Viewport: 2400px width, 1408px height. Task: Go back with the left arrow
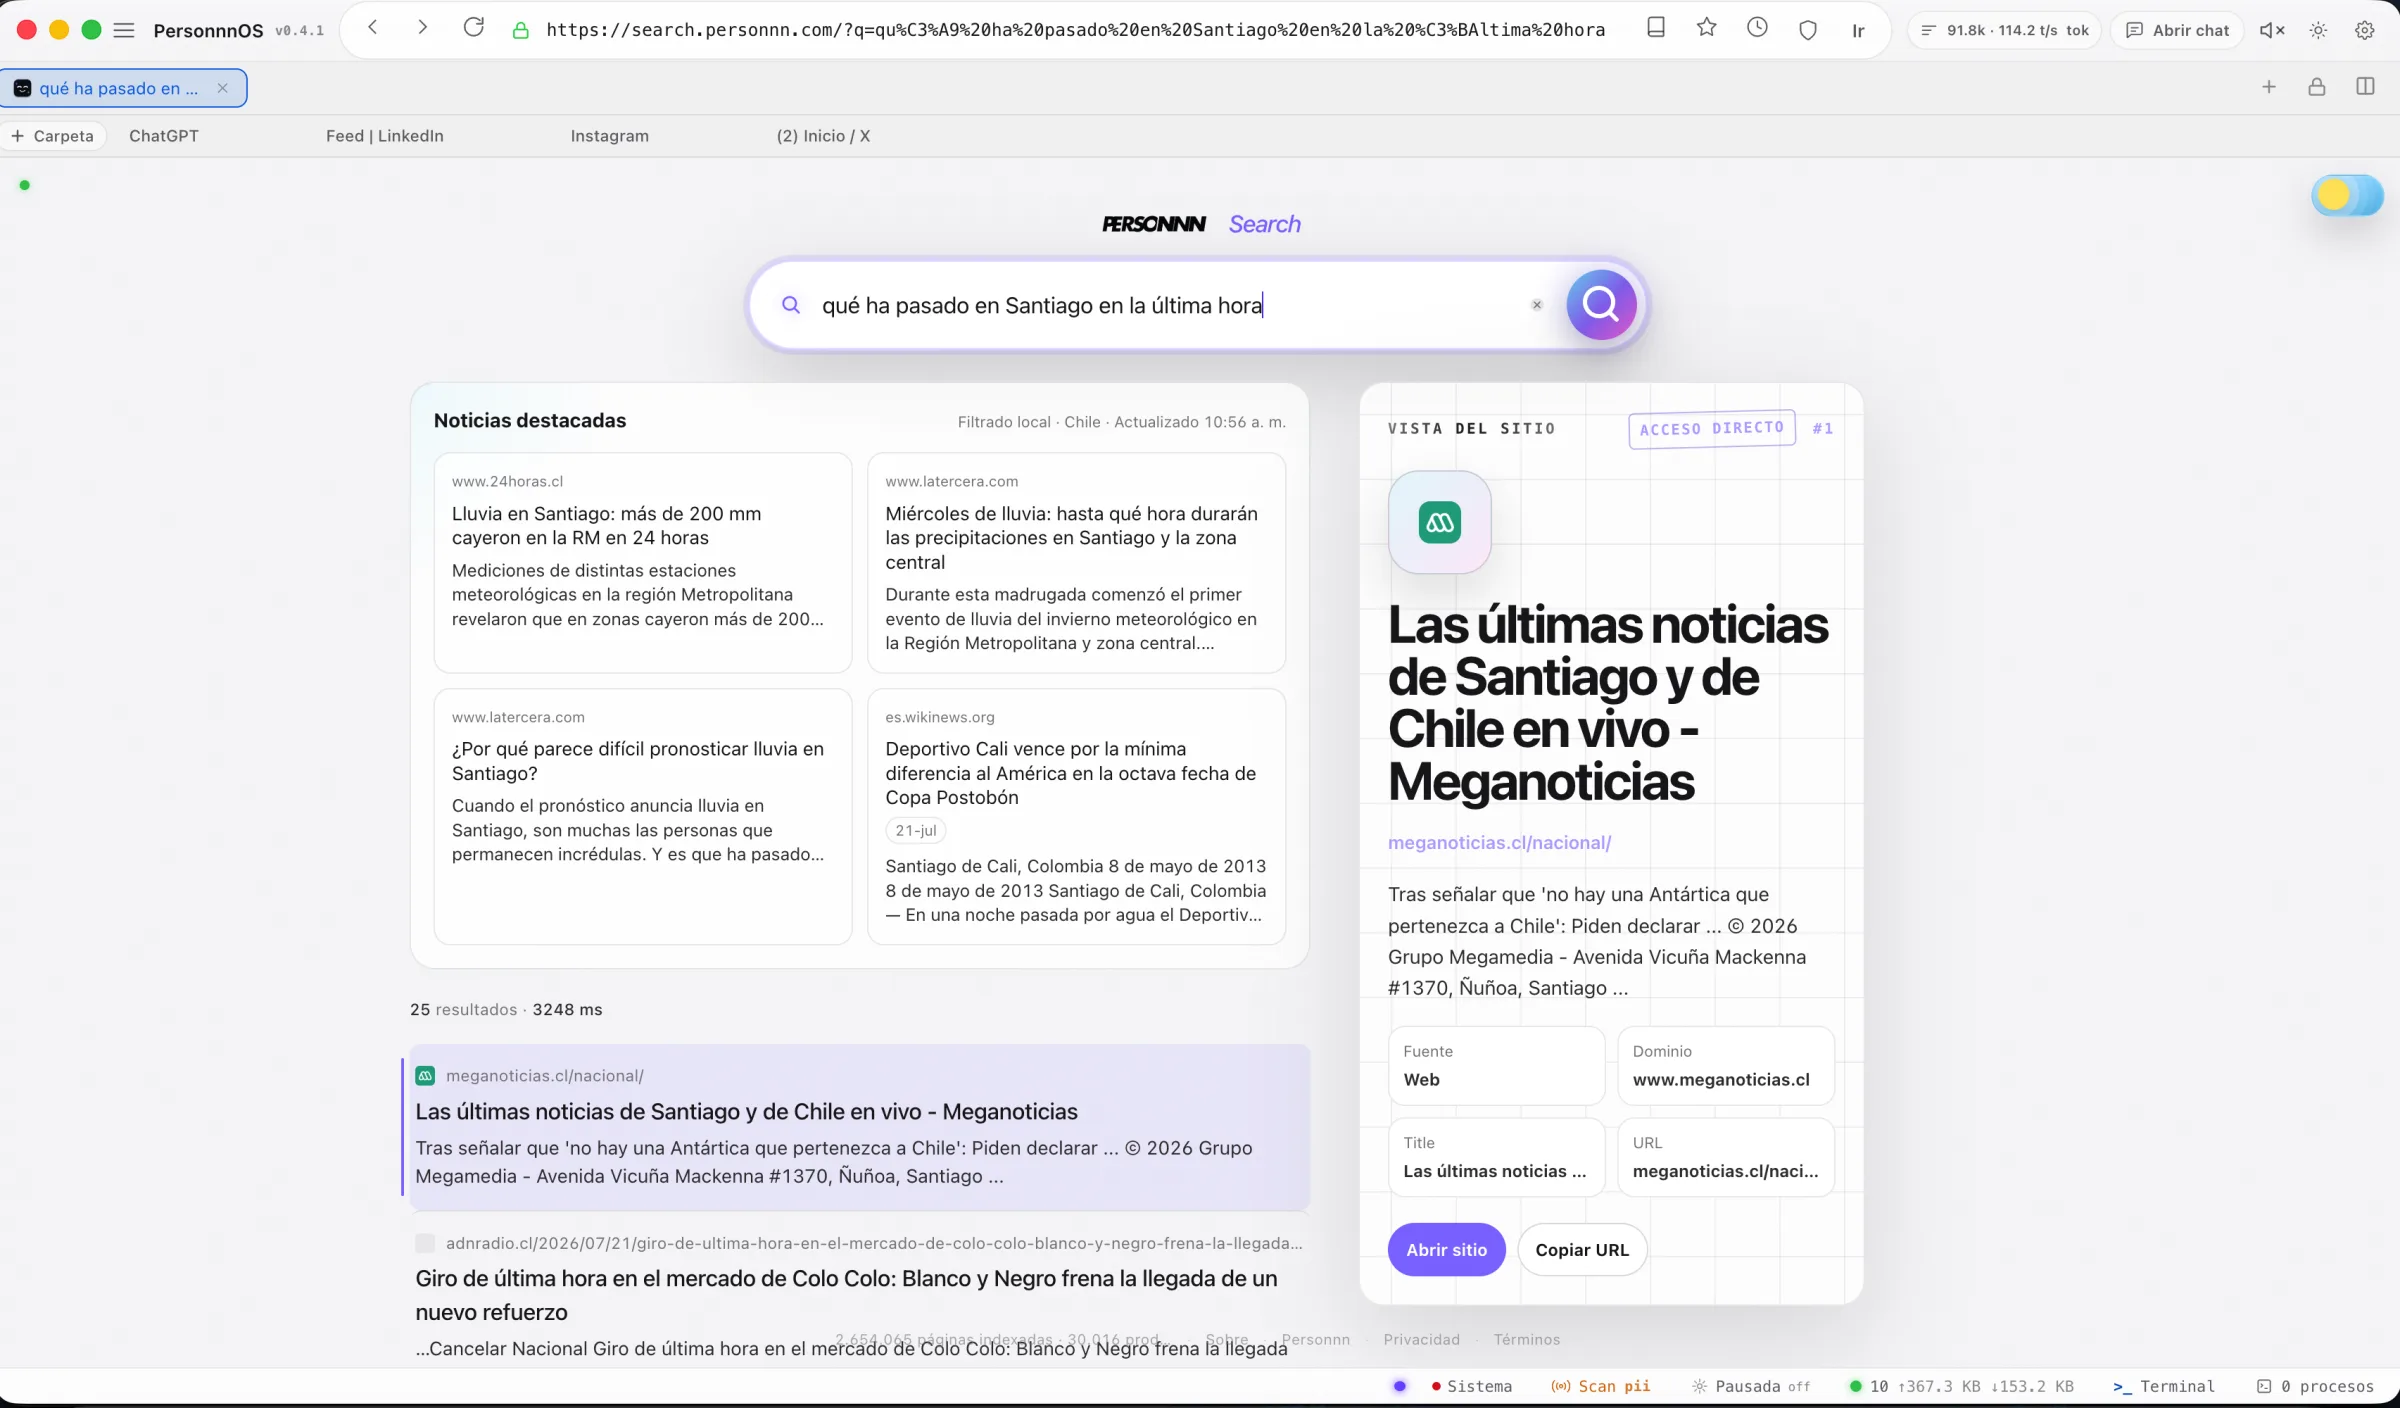(373, 28)
